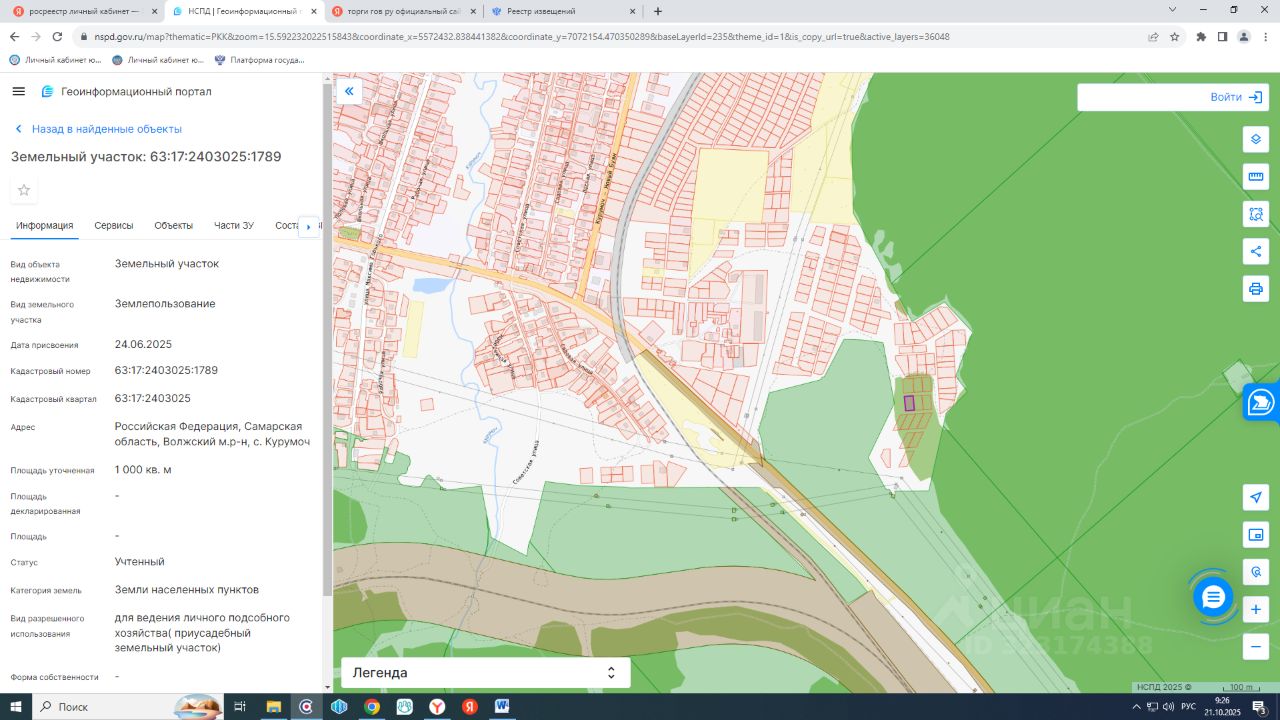The height and width of the screenshot is (720, 1280).
Task: Toggle the overview mini-map window
Action: click(1255, 535)
